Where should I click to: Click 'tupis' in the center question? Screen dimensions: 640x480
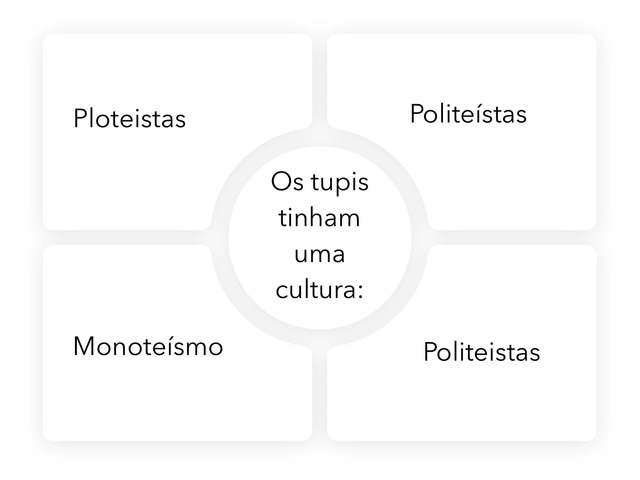click(340, 182)
